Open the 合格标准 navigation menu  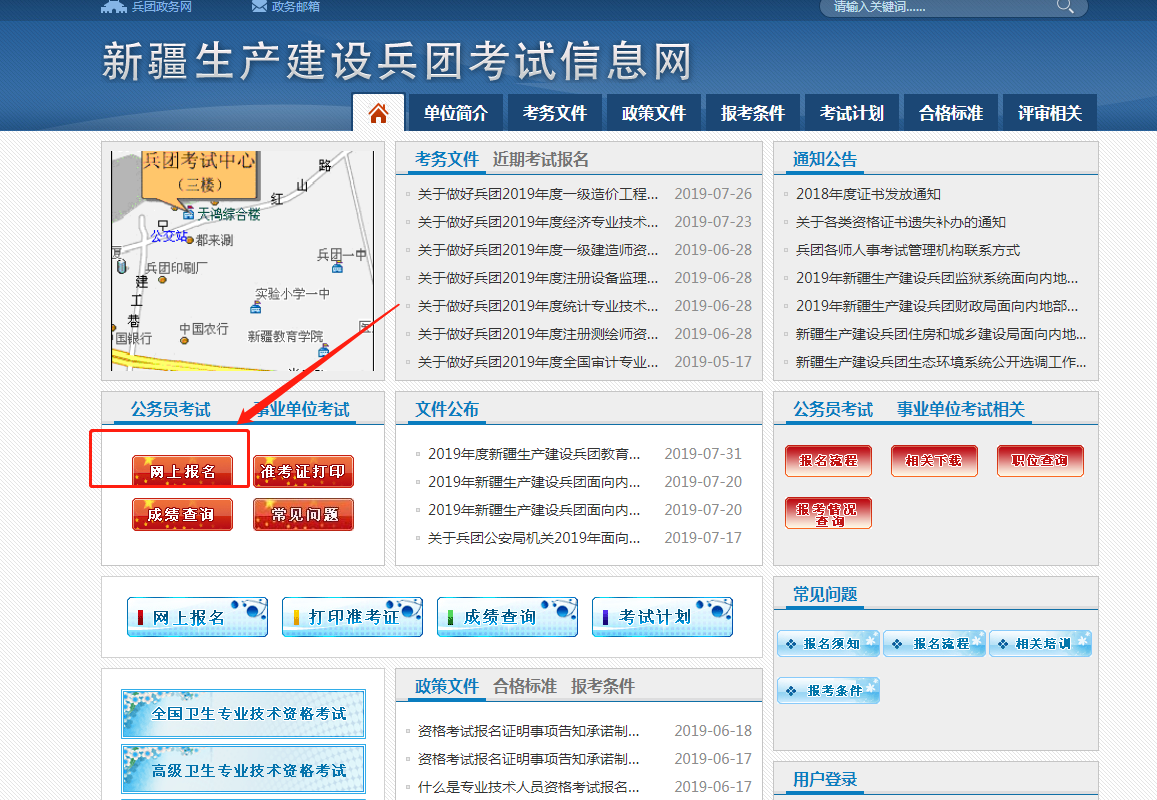(x=950, y=113)
